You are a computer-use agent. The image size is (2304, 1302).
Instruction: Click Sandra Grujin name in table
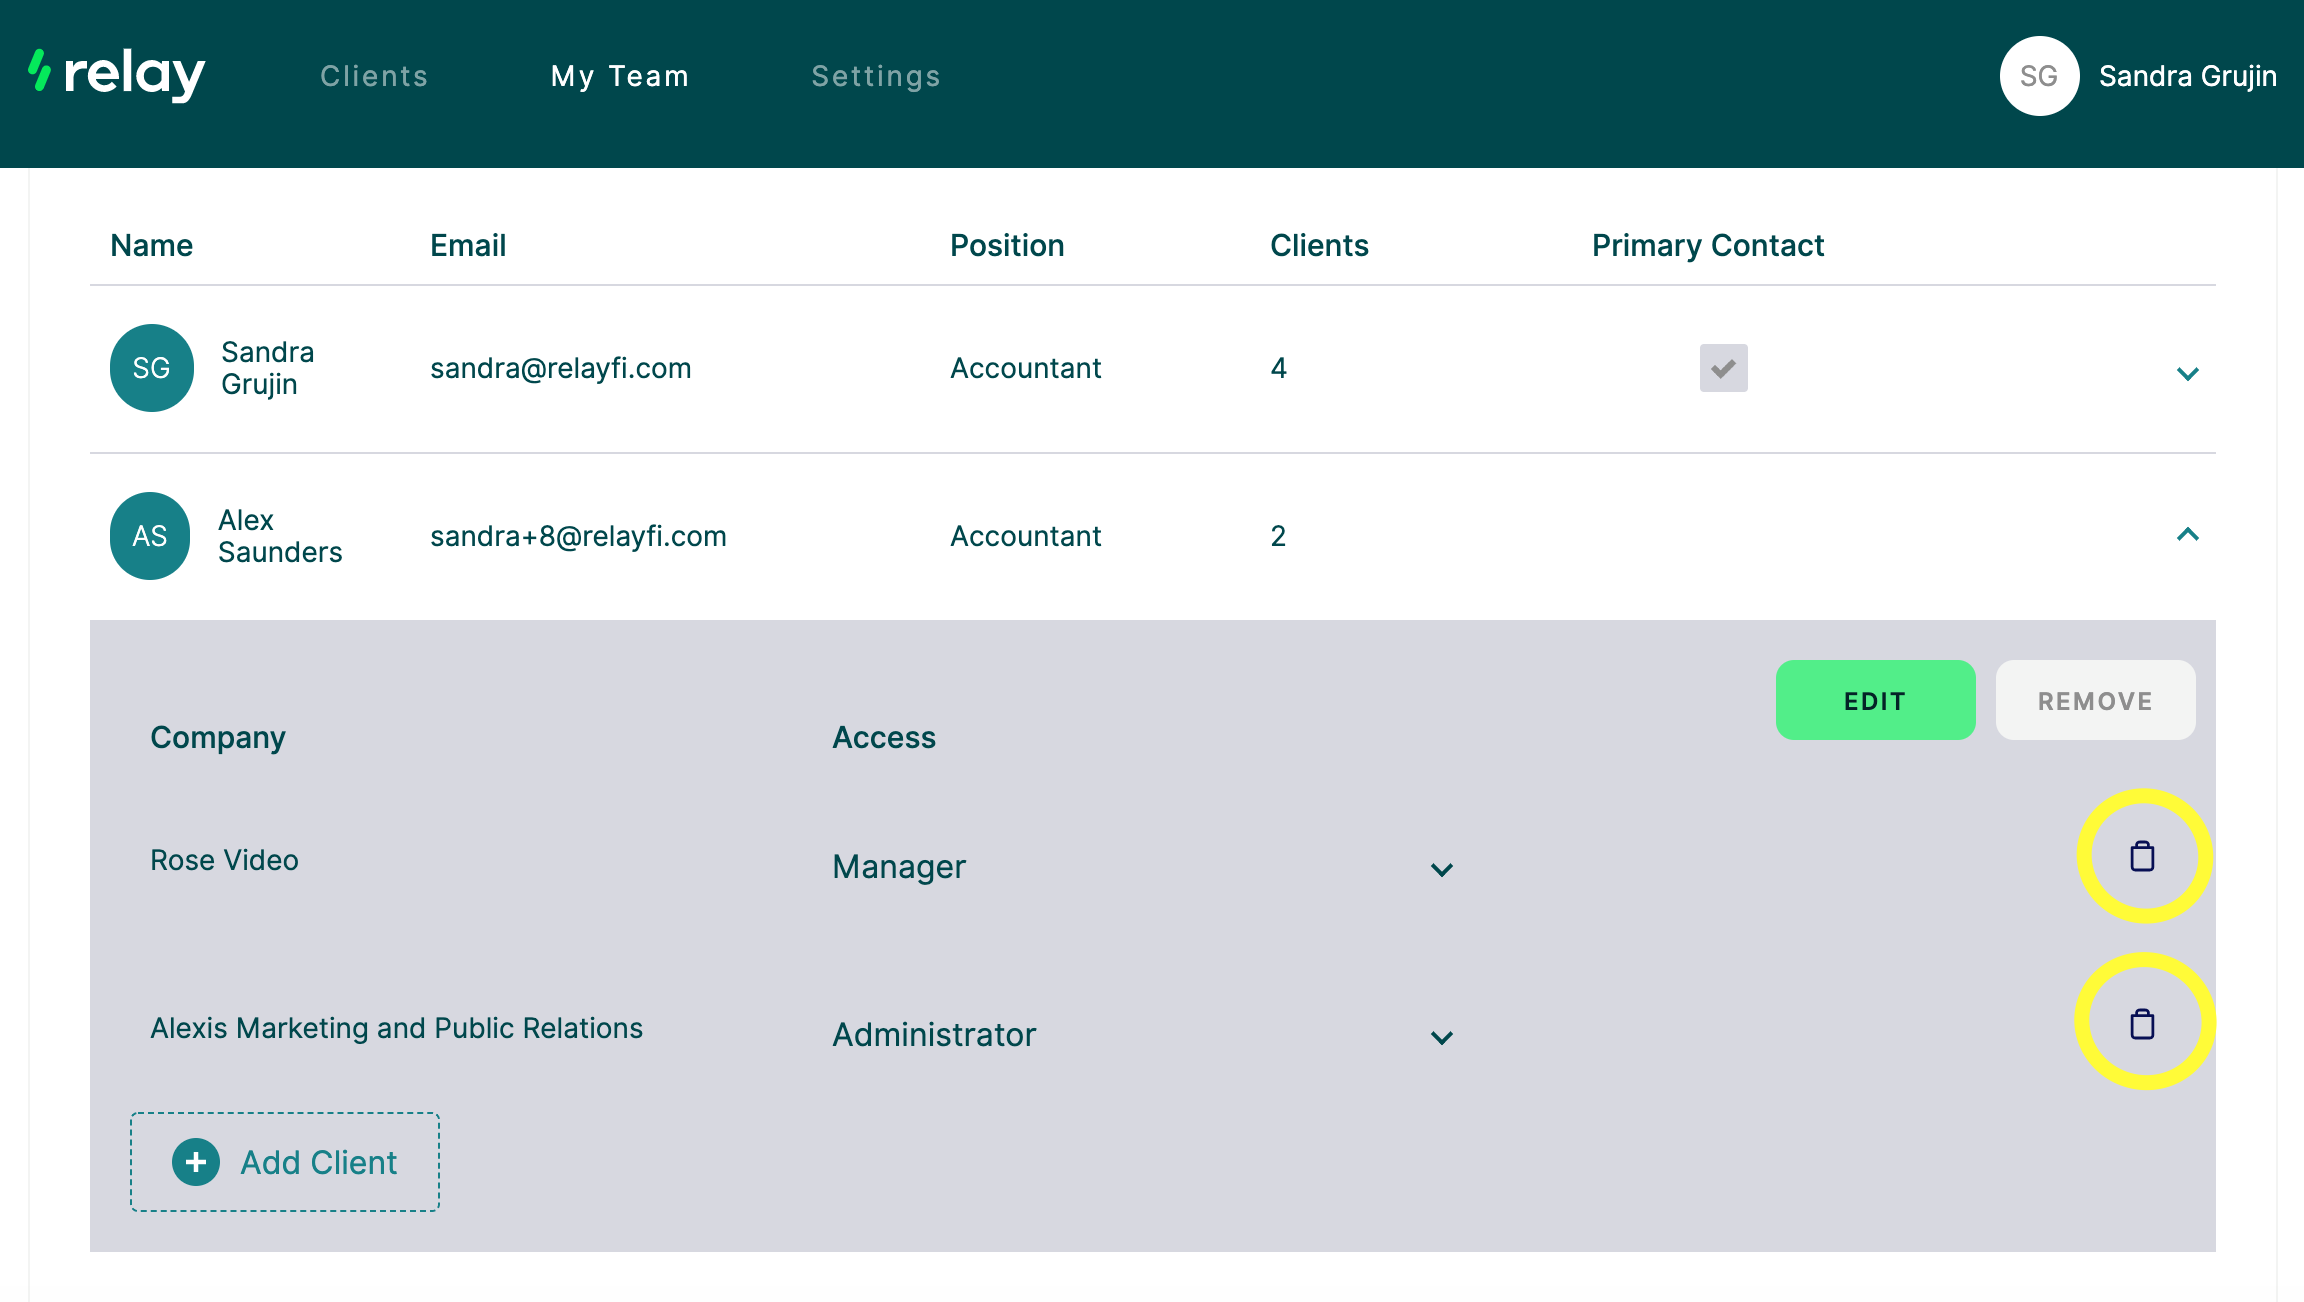coord(268,368)
